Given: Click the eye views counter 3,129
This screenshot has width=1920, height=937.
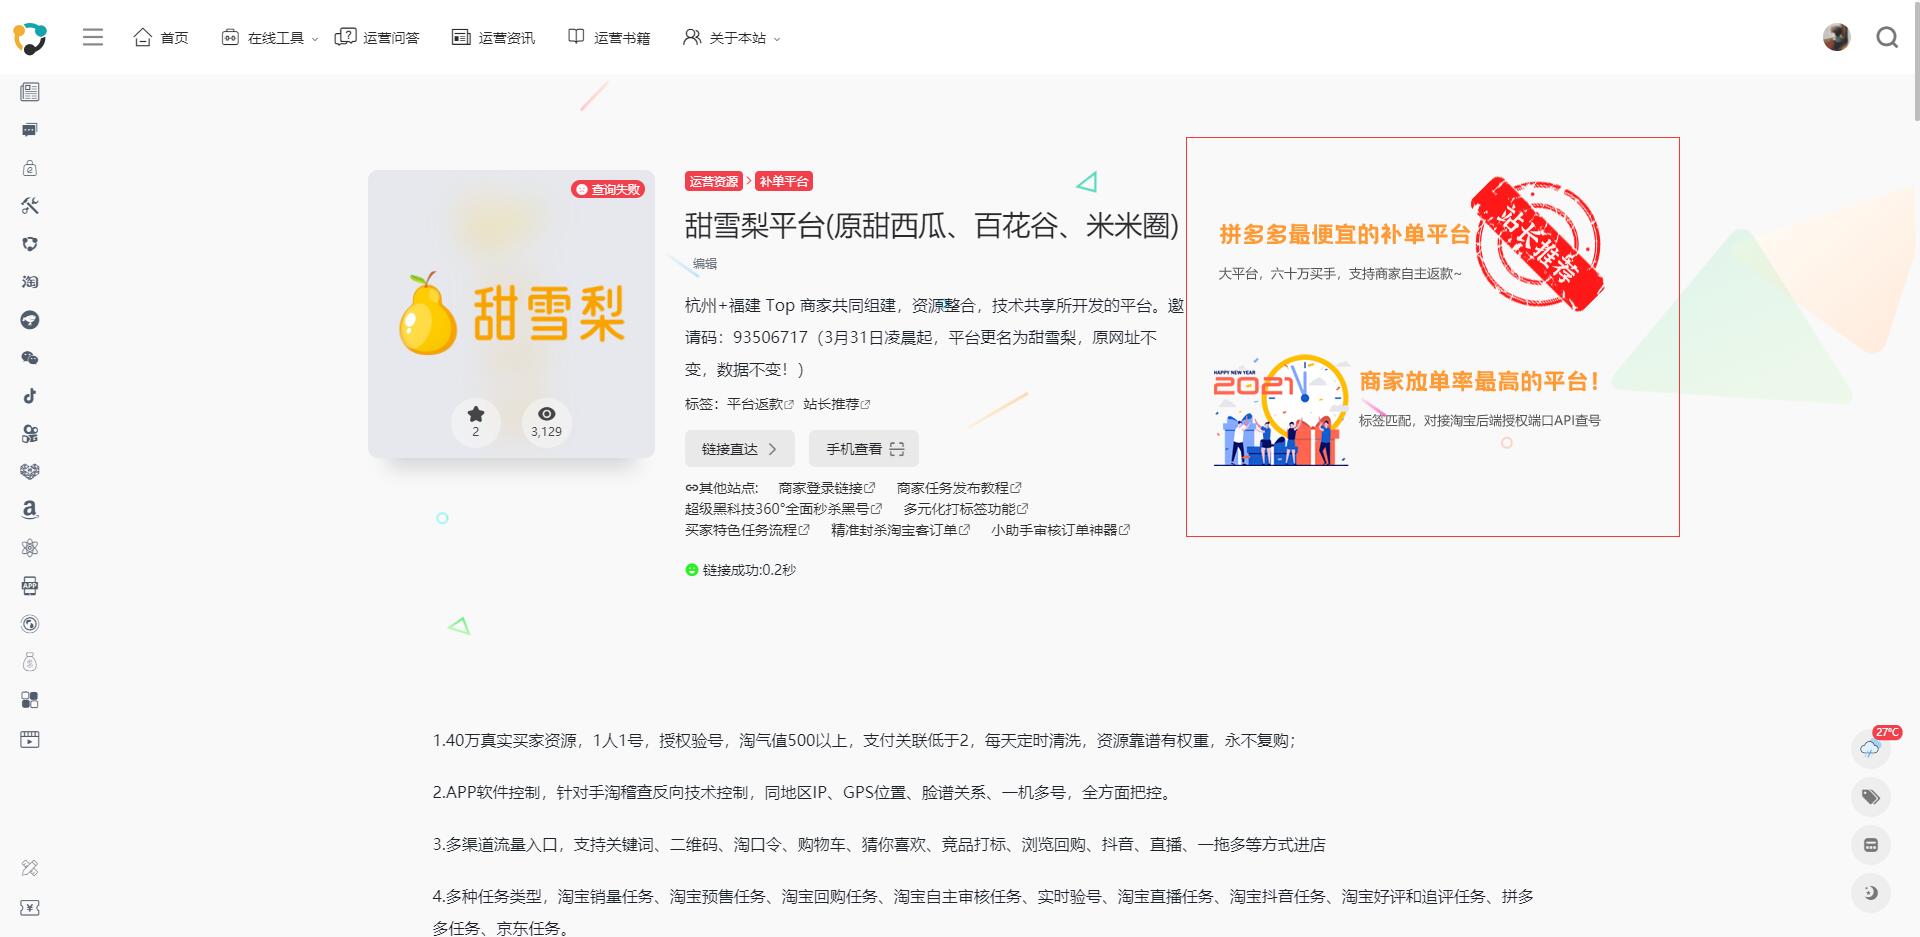Looking at the screenshot, I should click(x=546, y=421).
